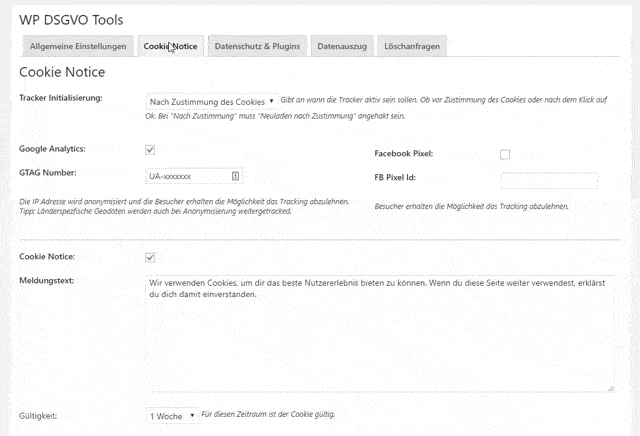Select the 'Tracker Initialisierung:' label
This screenshot has width=640, height=436.
[61, 98]
